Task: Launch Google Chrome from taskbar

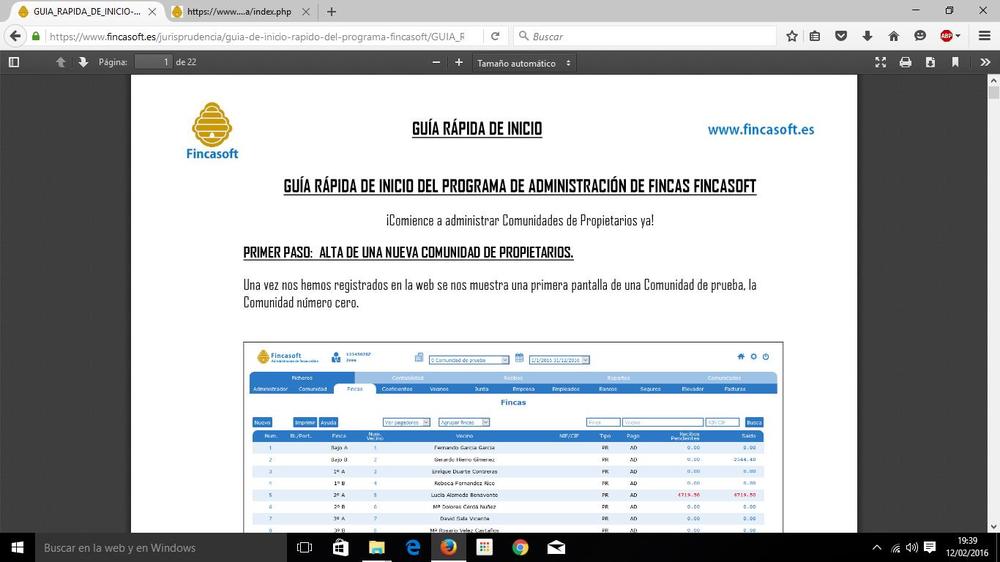Action: [x=520, y=547]
